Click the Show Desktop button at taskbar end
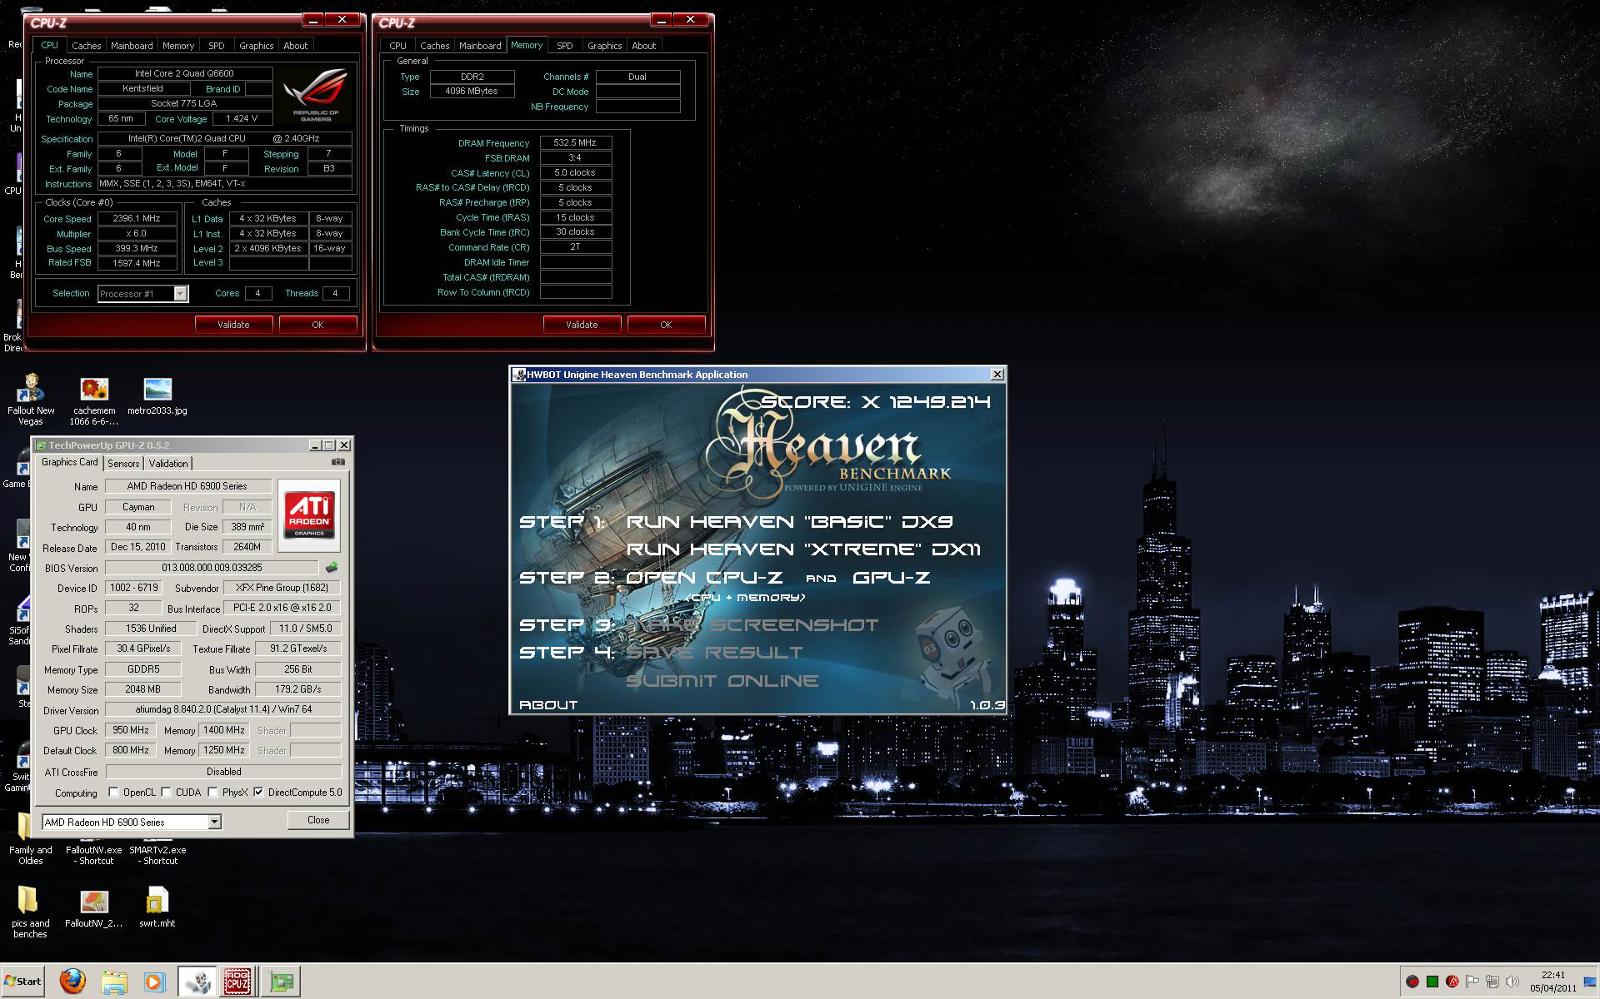The width and height of the screenshot is (1600, 999). point(1591,982)
